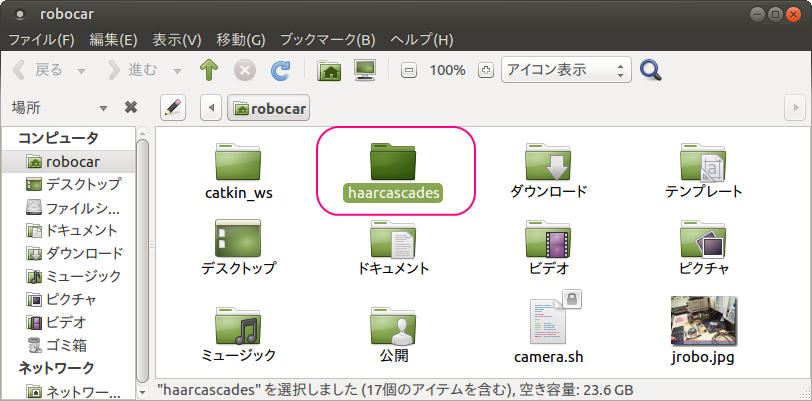Click the stop loading icon
The height and width of the screenshot is (401, 812).
click(245, 70)
